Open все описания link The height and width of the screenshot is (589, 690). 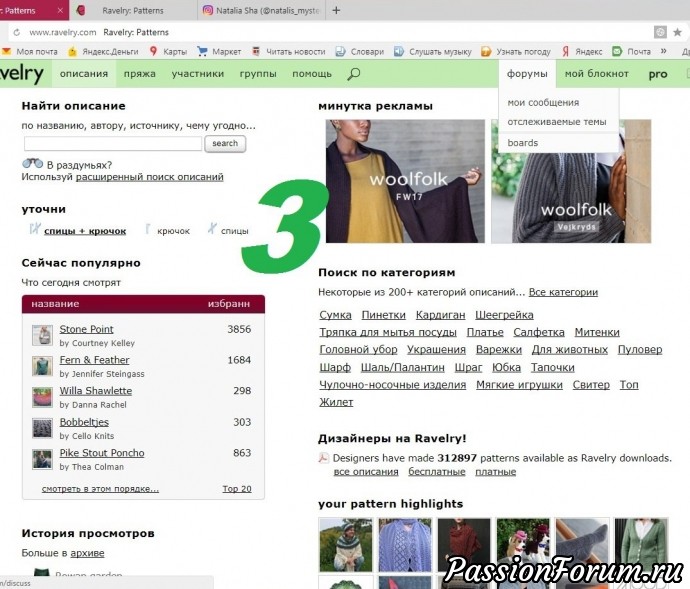click(366, 472)
